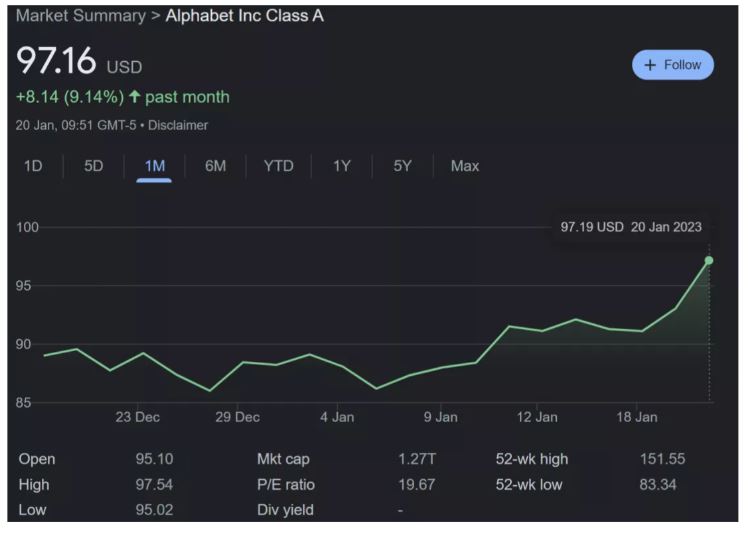Switch to the 1D chart range tab

33,166
